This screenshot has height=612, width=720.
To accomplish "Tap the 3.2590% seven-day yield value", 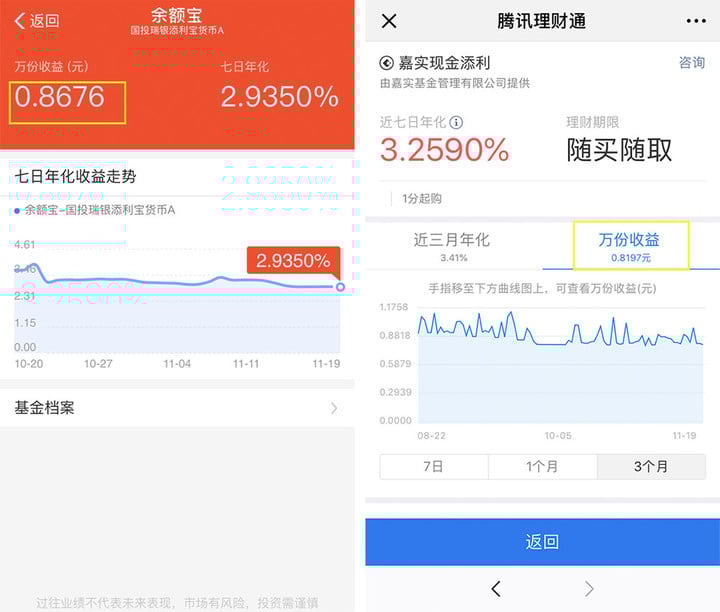I will [x=444, y=150].
